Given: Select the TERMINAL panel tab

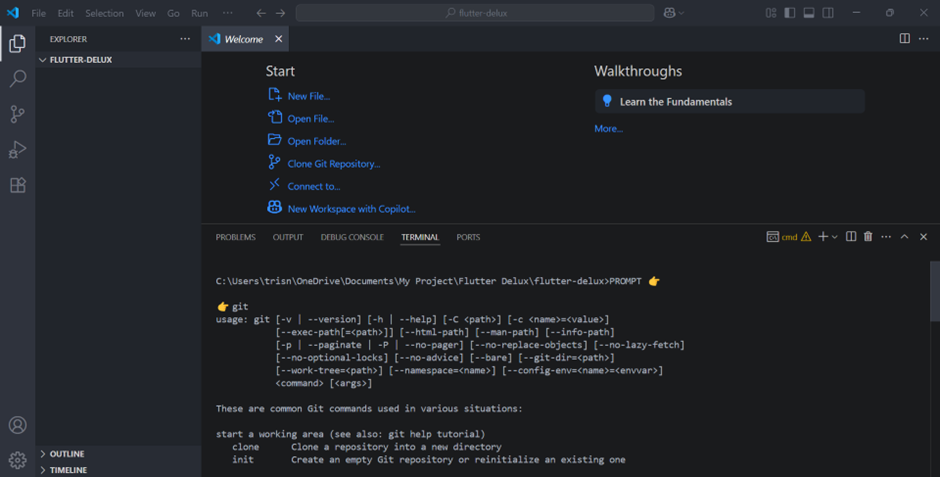Looking at the screenshot, I should tap(420, 237).
